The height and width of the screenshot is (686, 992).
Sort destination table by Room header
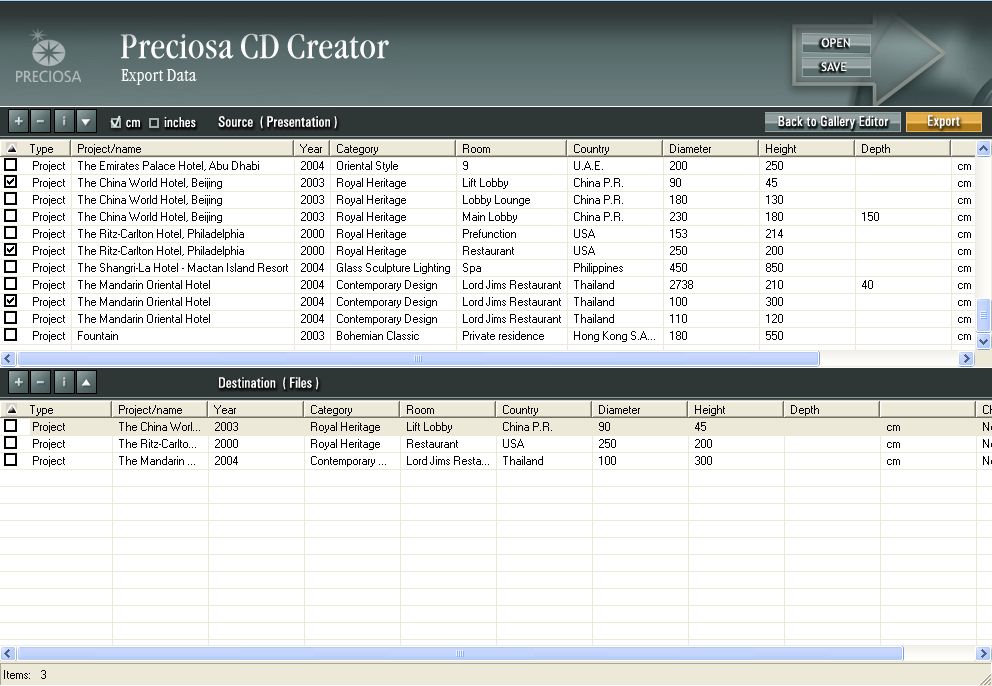point(448,409)
